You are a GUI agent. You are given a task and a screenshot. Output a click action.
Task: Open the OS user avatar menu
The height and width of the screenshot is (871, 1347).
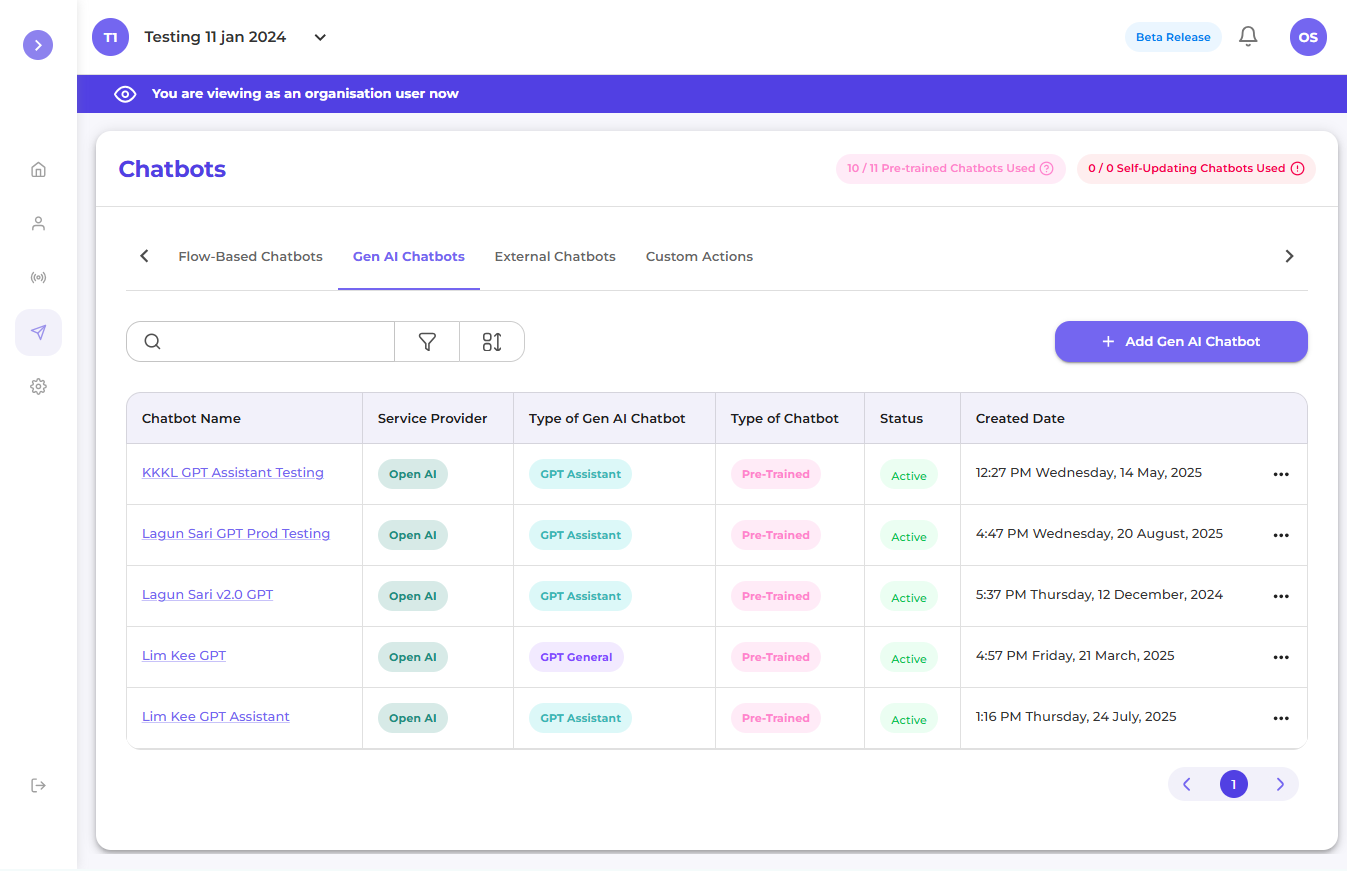click(1308, 37)
